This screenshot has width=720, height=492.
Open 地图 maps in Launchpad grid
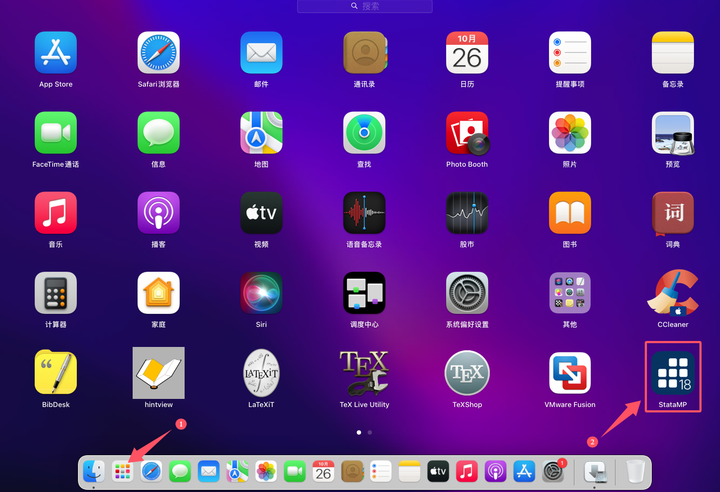(x=261, y=133)
